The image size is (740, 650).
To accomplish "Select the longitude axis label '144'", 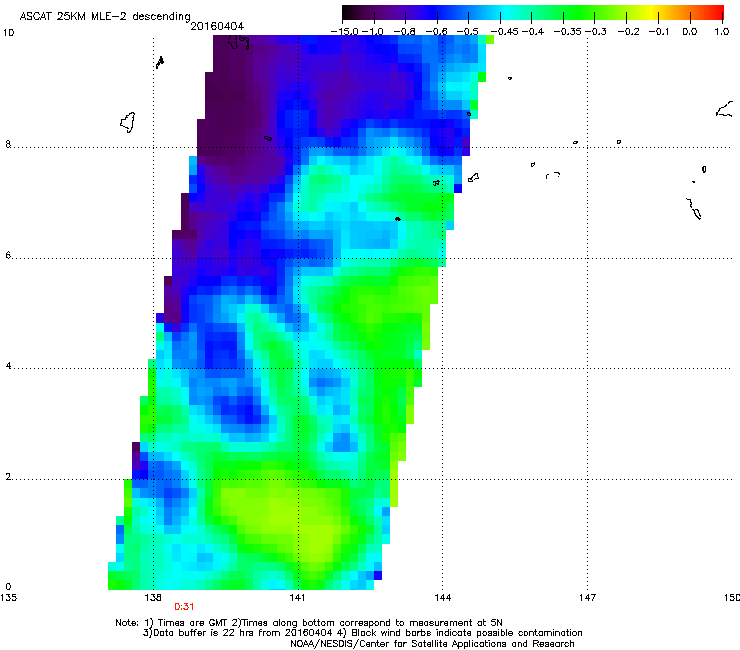I will tap(442, 598).
